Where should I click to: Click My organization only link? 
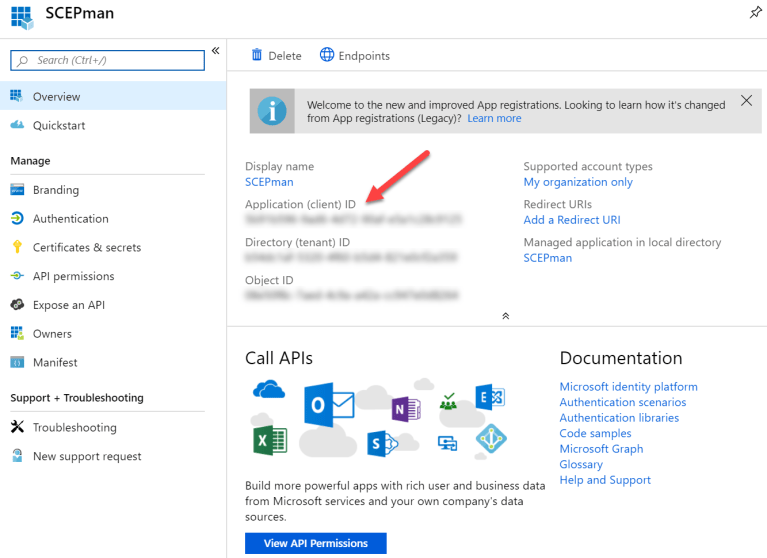[x=578, y=182]
